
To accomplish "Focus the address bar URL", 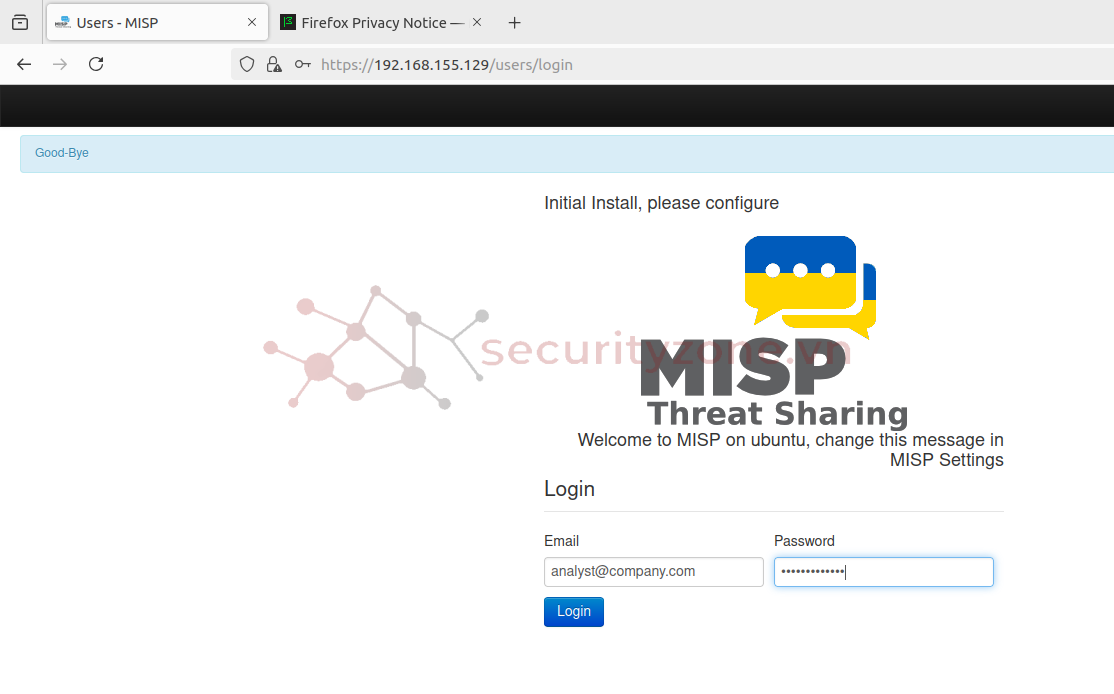I will pos(446,65).
